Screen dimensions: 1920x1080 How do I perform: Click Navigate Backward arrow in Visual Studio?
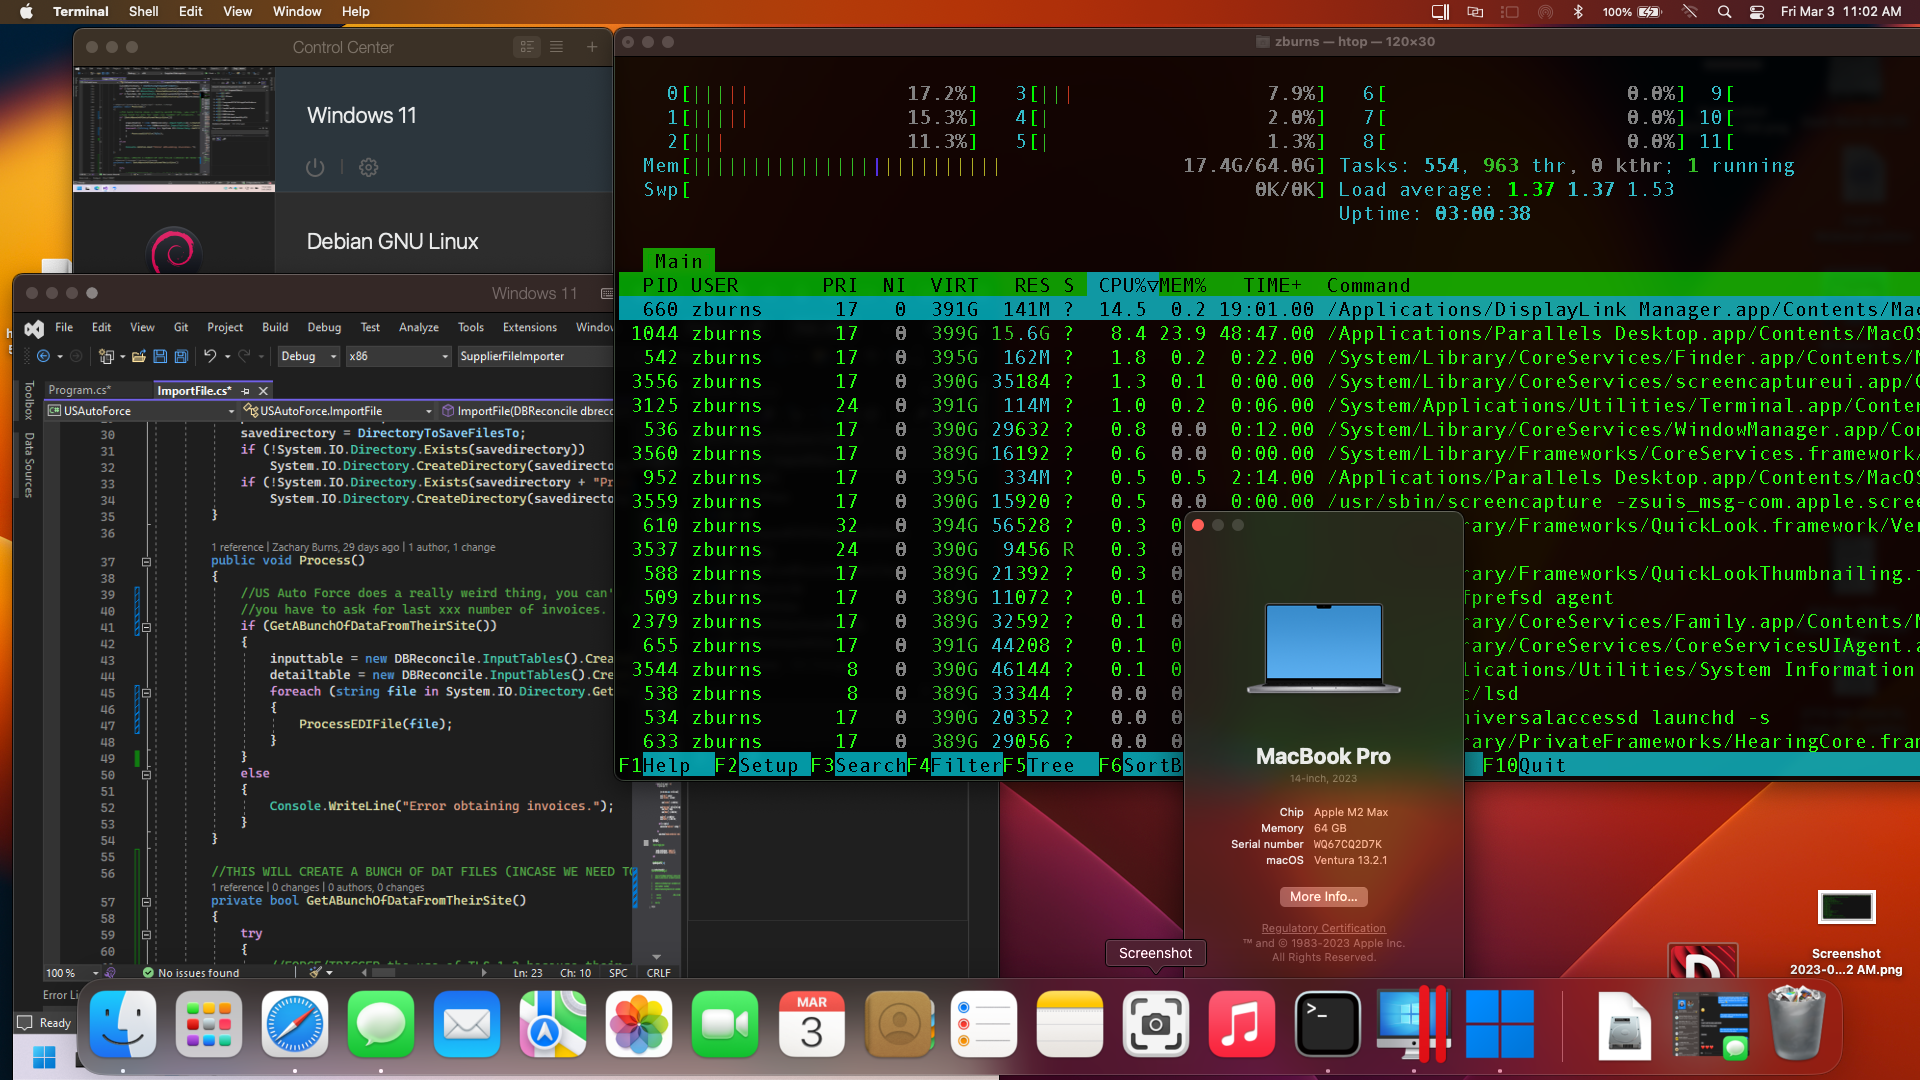click(x=43, y=356)
